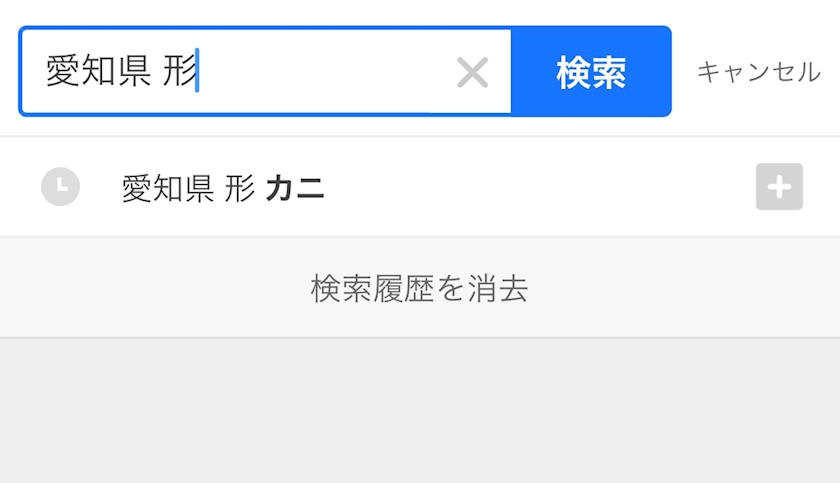
Task: Click blank space inside search box before X
Action: 327,71
